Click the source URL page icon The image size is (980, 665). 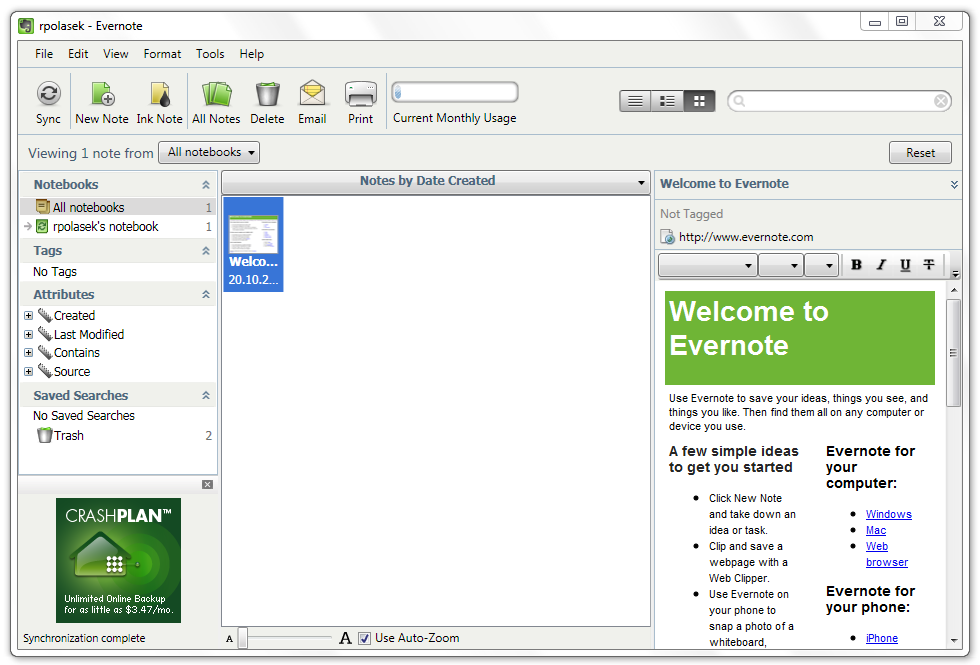668,237
